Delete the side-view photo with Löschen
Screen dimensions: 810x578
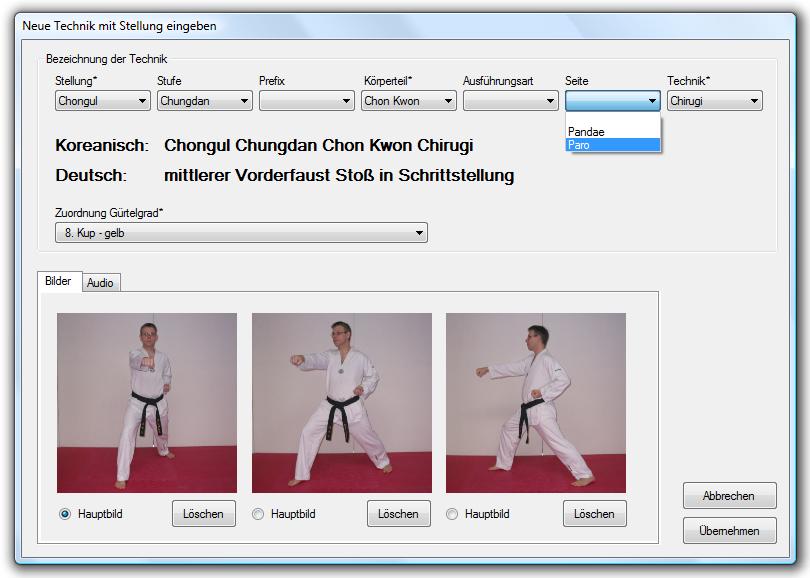click(x=595, y=513)
